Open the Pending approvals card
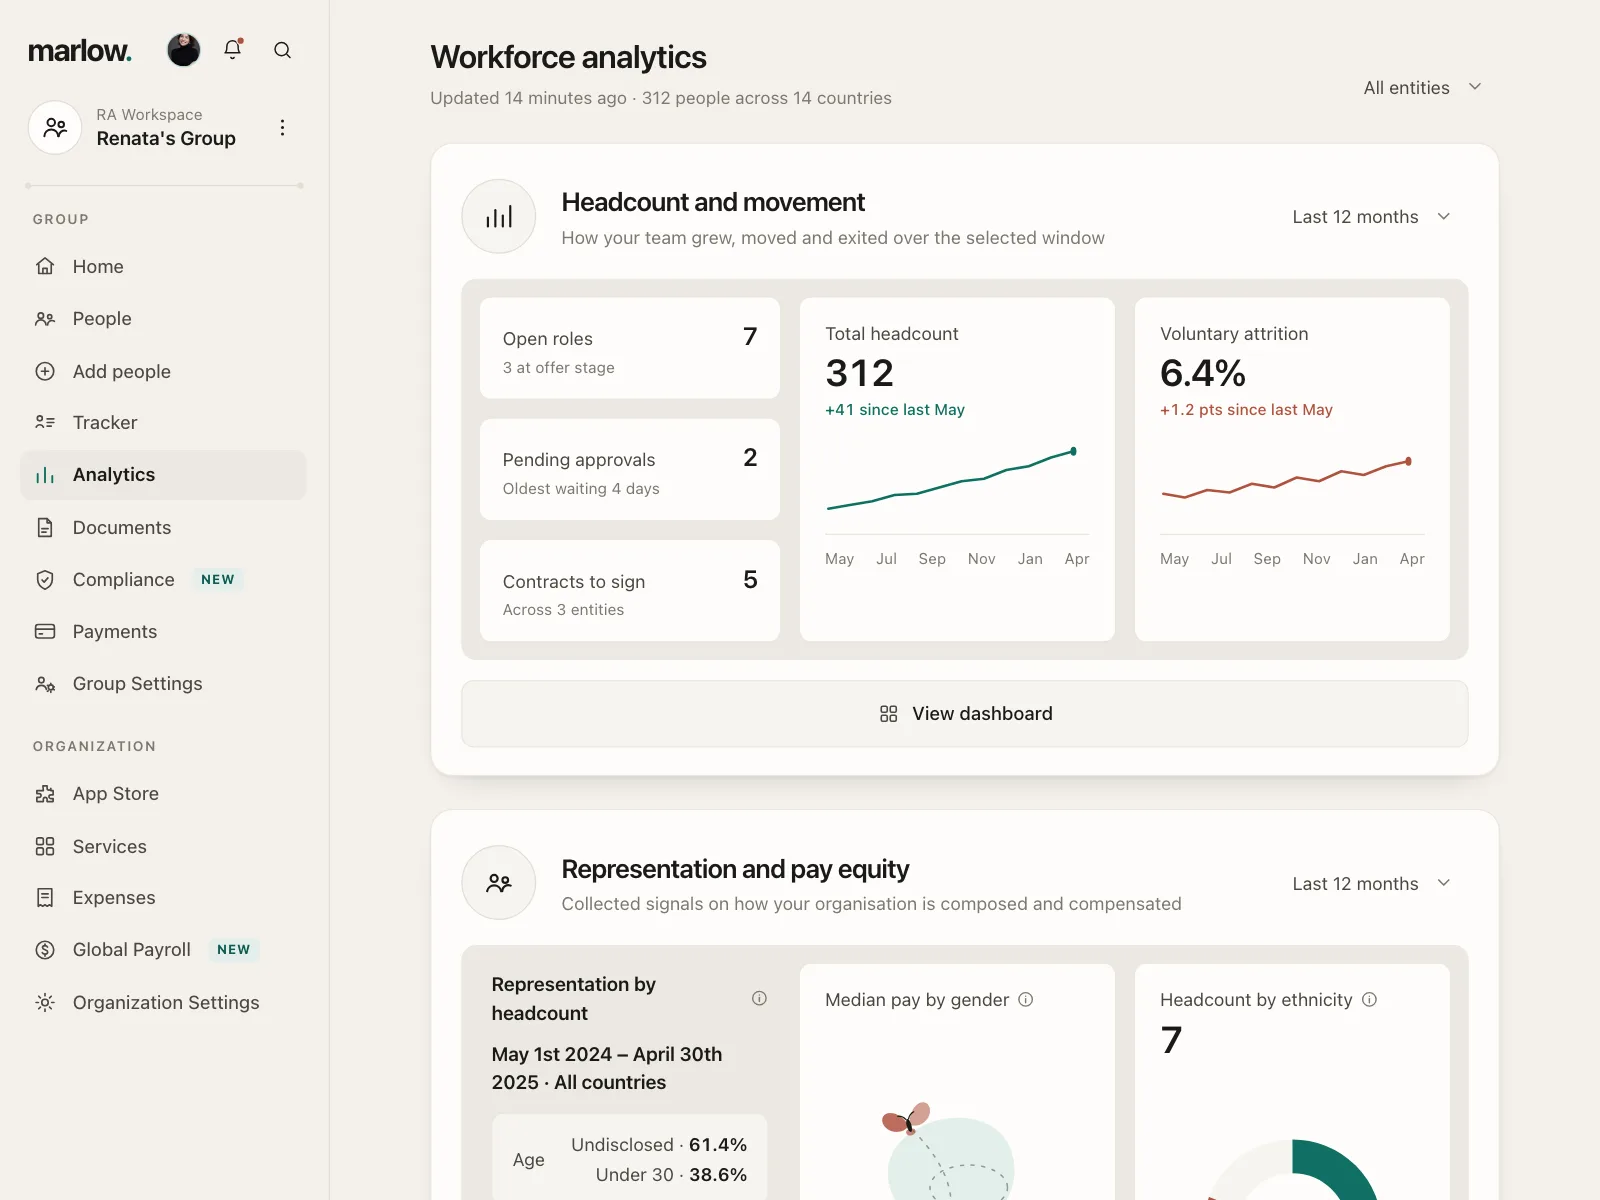The image size is (1600, 1200). click(x=630, y=469)
